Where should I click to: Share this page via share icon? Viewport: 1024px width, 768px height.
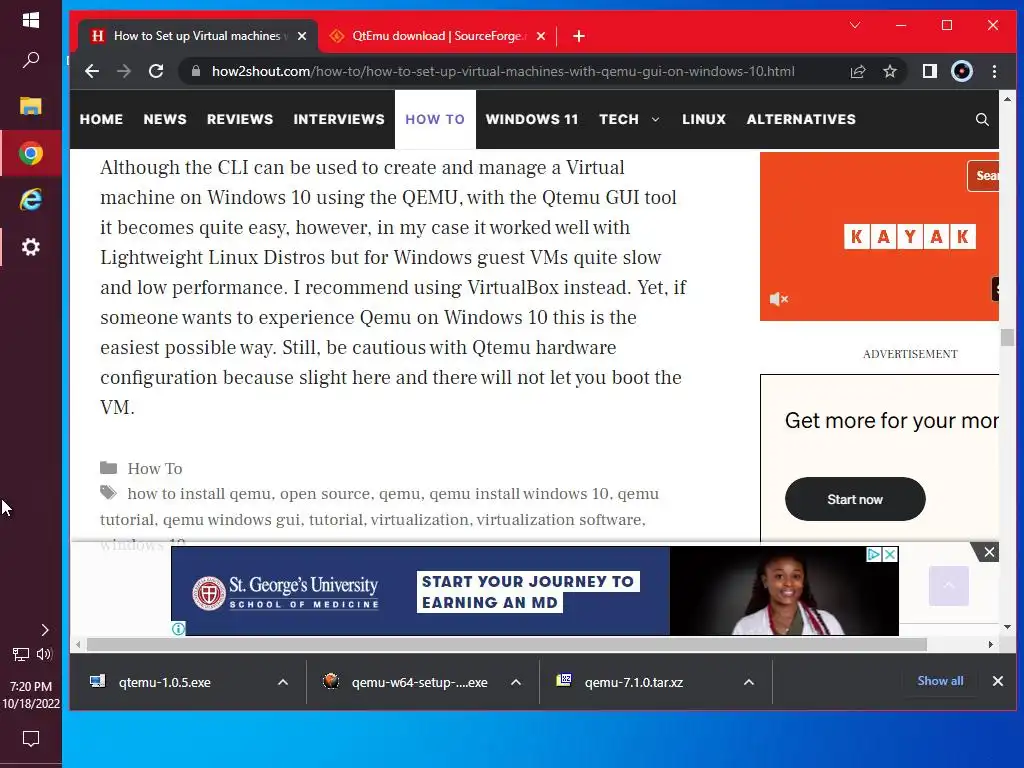coord(857,71)
